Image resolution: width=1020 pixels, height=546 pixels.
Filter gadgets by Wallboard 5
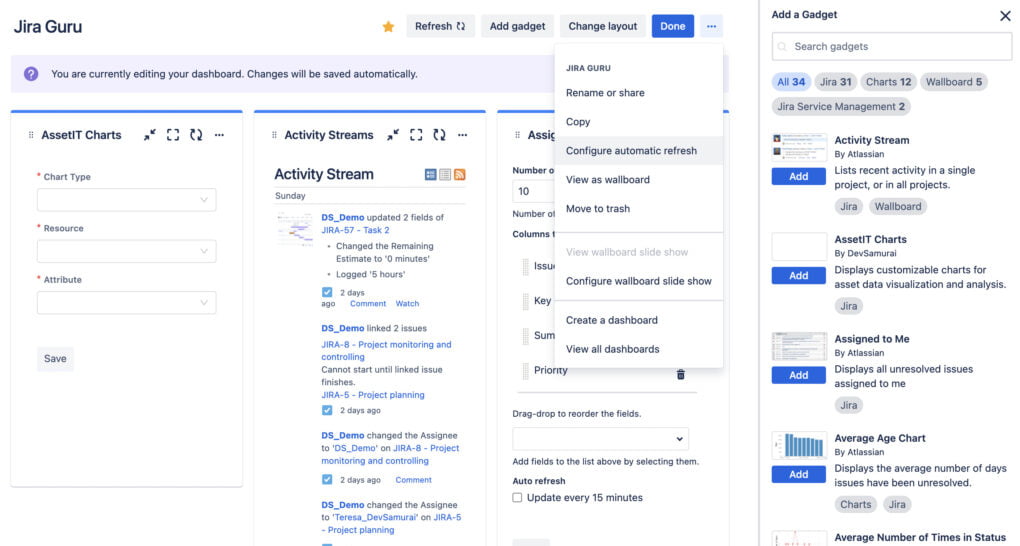[x=954, y=82]
